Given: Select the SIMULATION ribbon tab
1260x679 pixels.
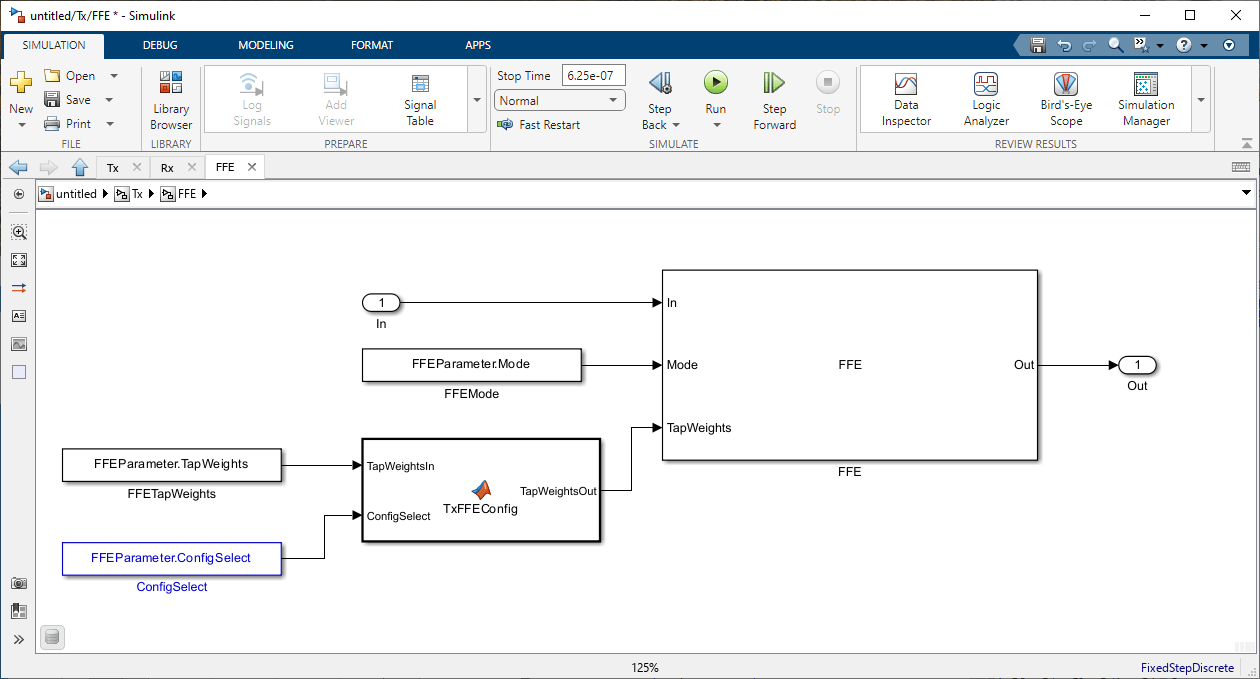Looking at the screenshot, I should point(54,45).
